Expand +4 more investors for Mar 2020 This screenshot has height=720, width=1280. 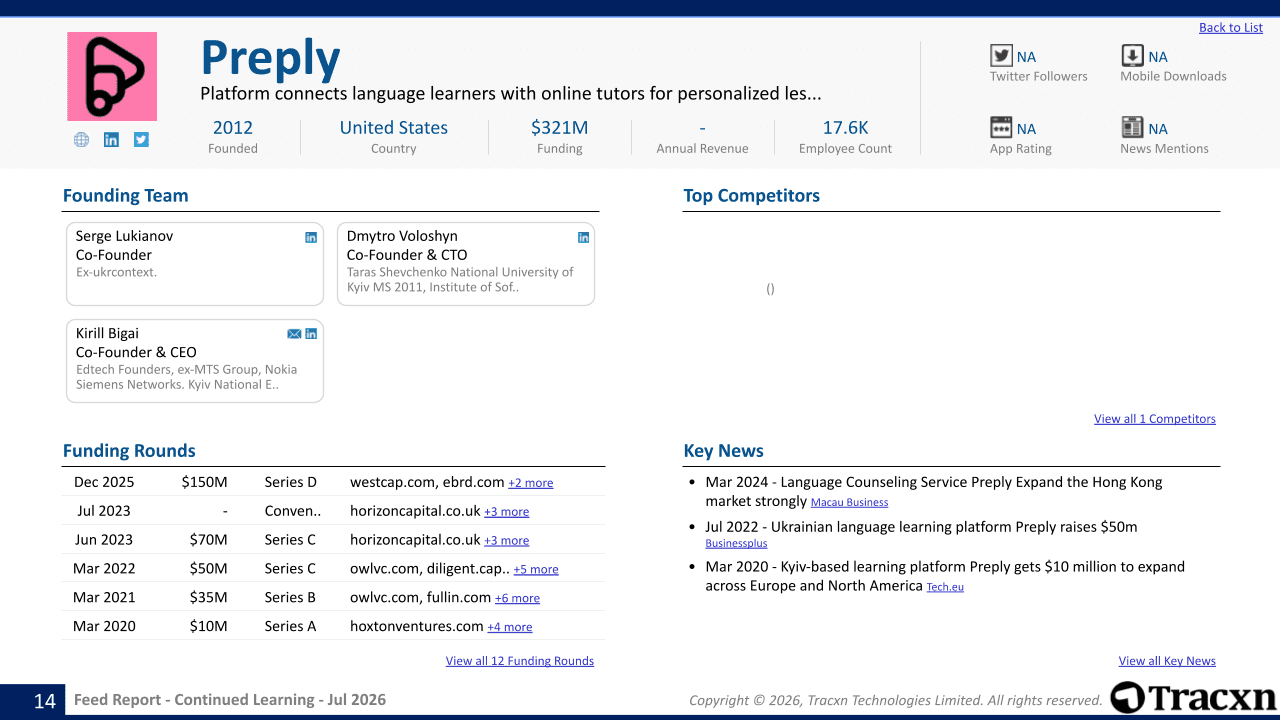point(510,628)
